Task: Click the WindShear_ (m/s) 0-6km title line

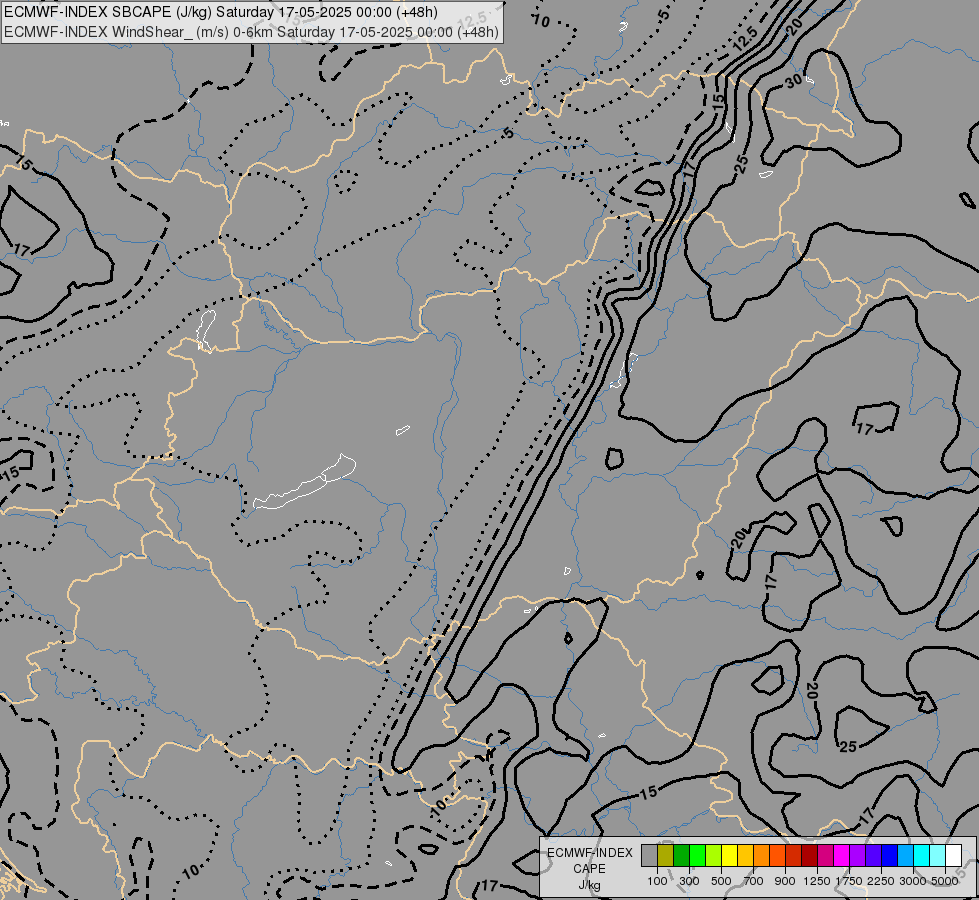Action: coord(252,32)
